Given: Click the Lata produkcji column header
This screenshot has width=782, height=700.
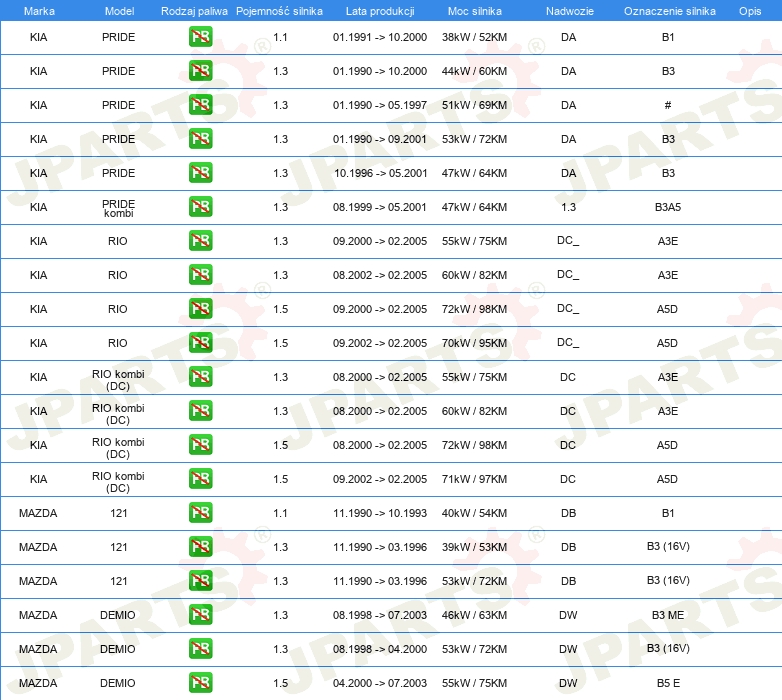Looking at the screenshot, I should click(380, 11).
